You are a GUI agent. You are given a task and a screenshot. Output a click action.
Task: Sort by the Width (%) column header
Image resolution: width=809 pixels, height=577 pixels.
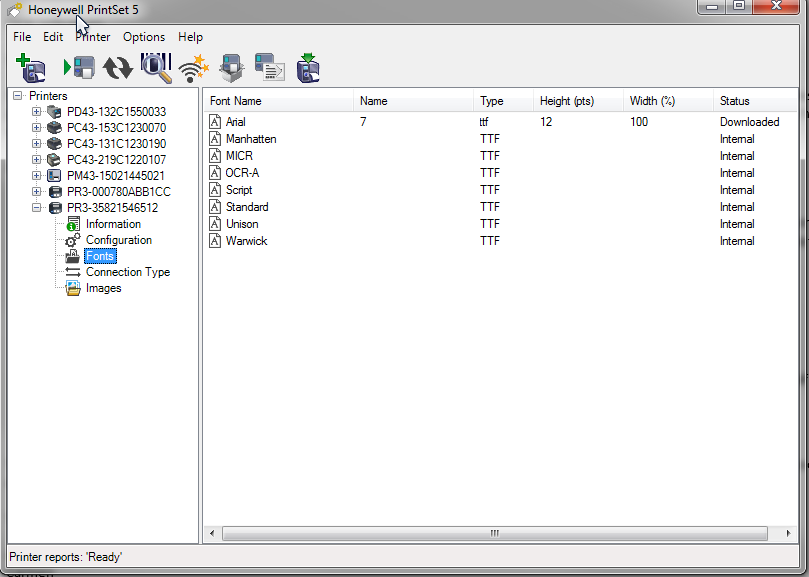click(668, 101)
